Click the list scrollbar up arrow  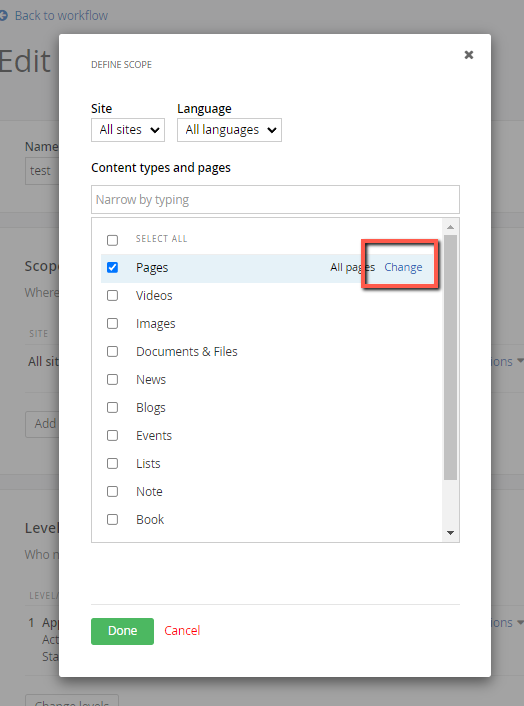click(450, 227)
